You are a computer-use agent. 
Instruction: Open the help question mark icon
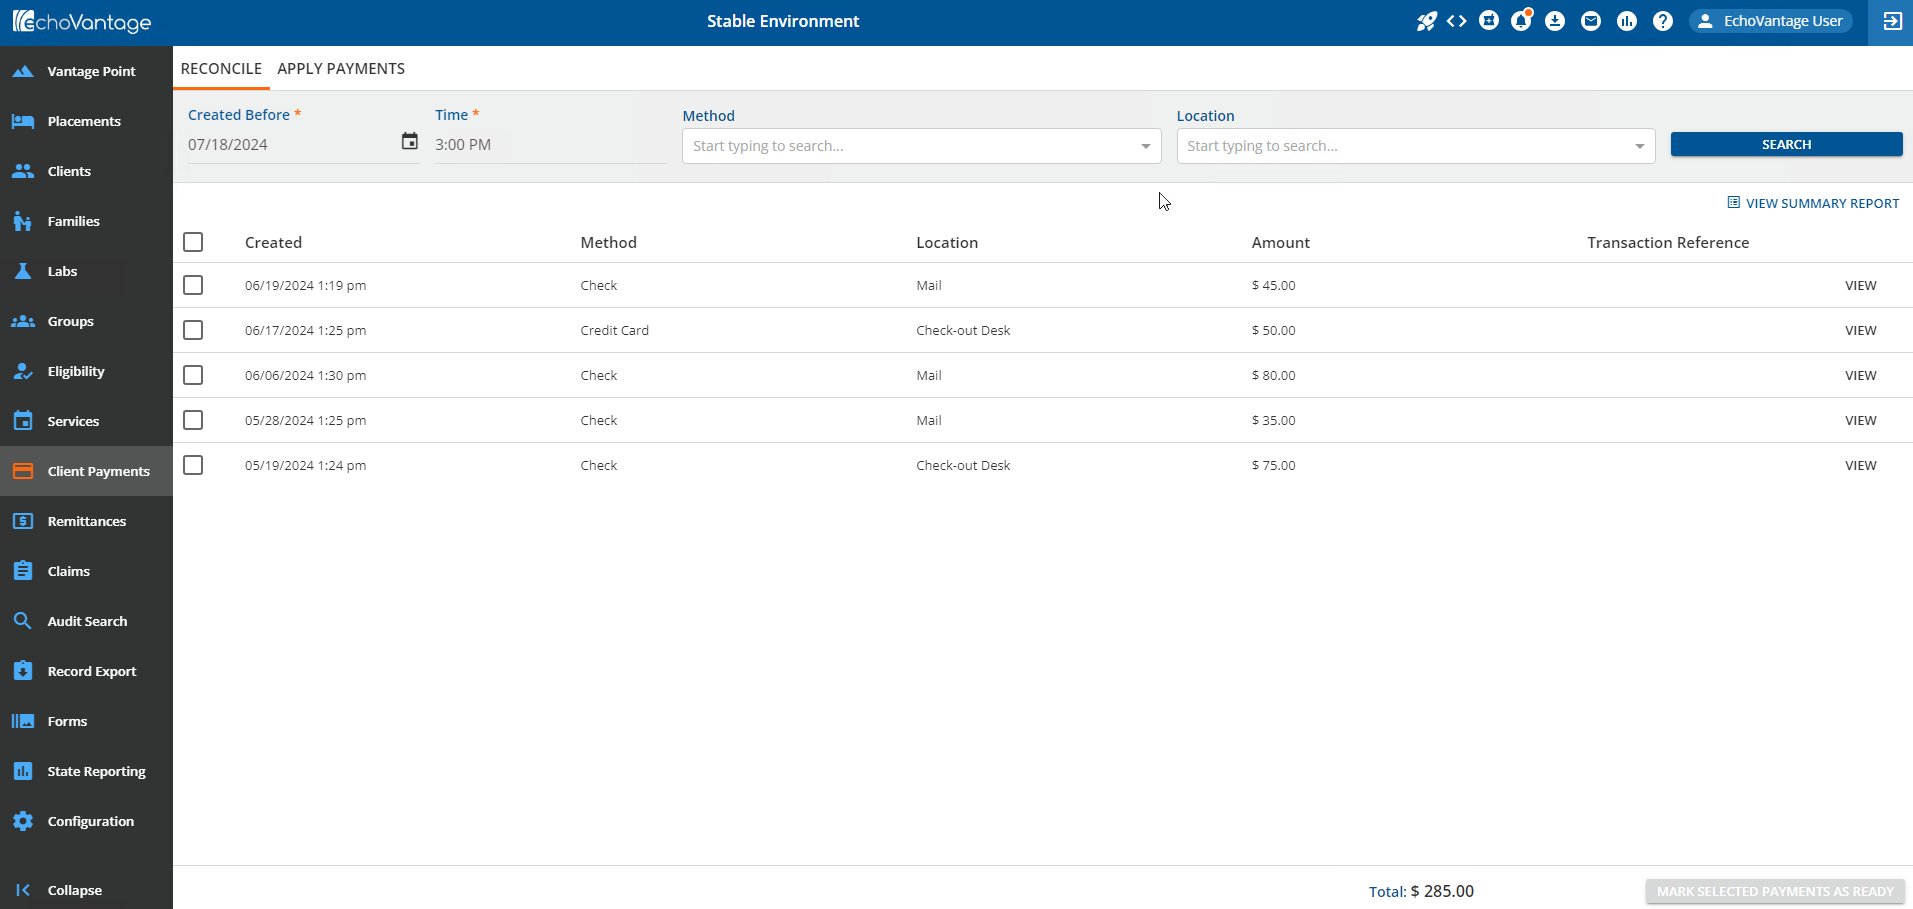tap(1663, 21)
